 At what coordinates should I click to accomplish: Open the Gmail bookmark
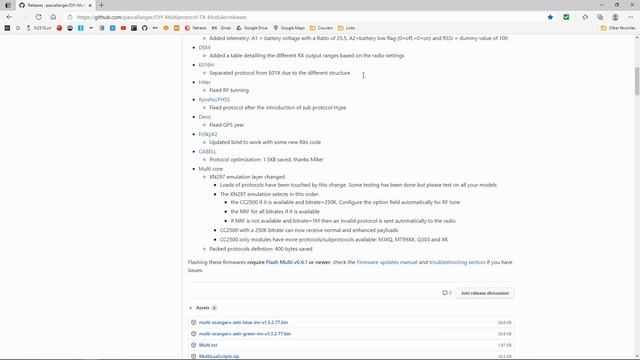coord(221,28)
